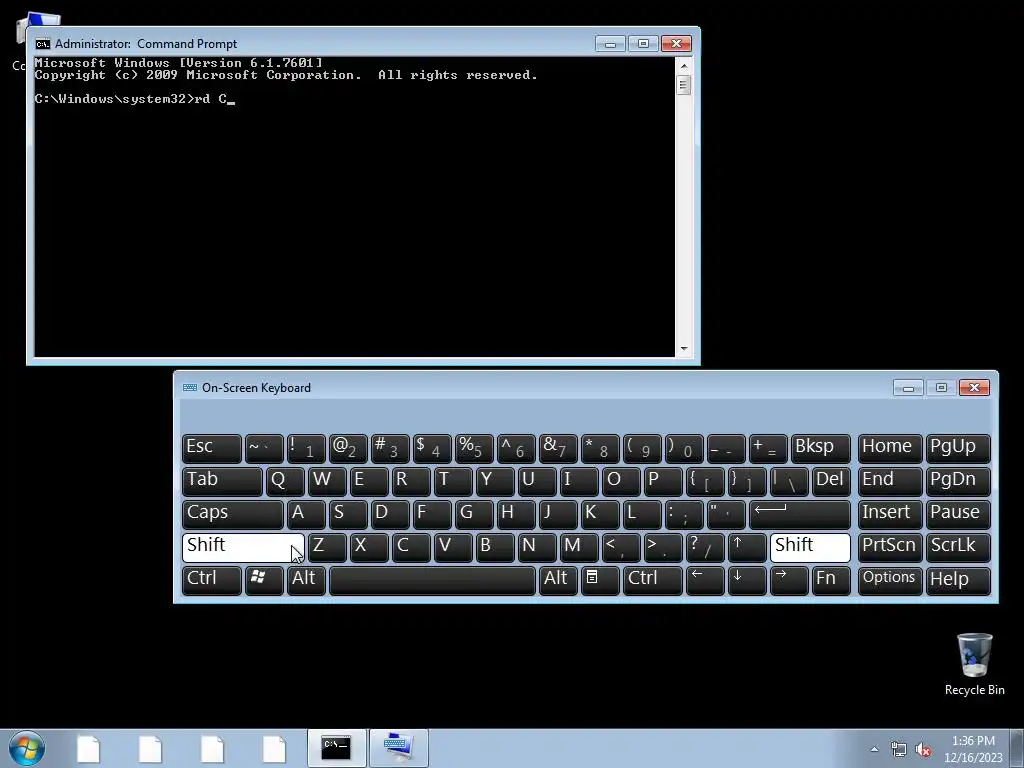Click the right arrow key on keyboard
This screenshot has width=1024, height=768.
[x=789, y=580]
